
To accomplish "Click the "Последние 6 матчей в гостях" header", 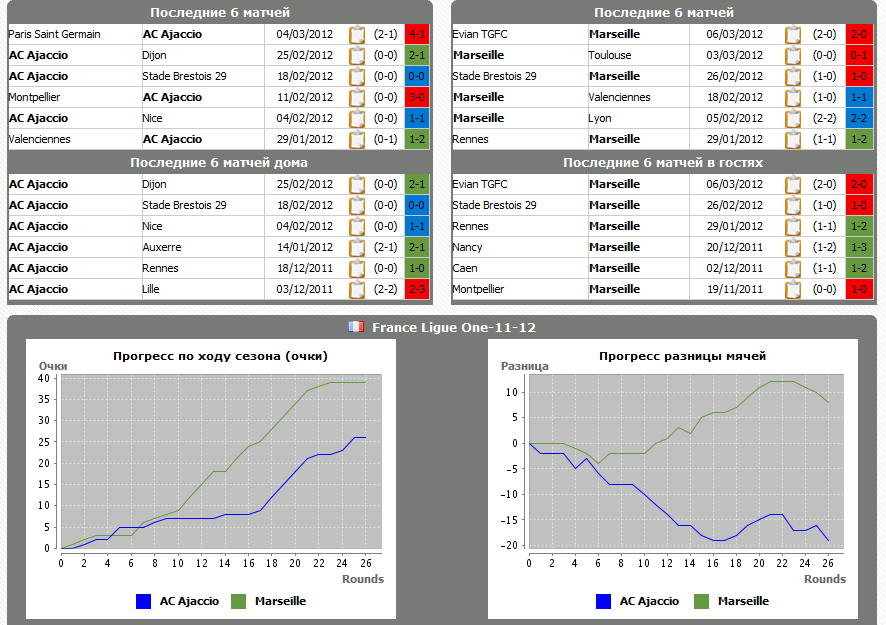I will pyautogui.click(x=663, y=163).
